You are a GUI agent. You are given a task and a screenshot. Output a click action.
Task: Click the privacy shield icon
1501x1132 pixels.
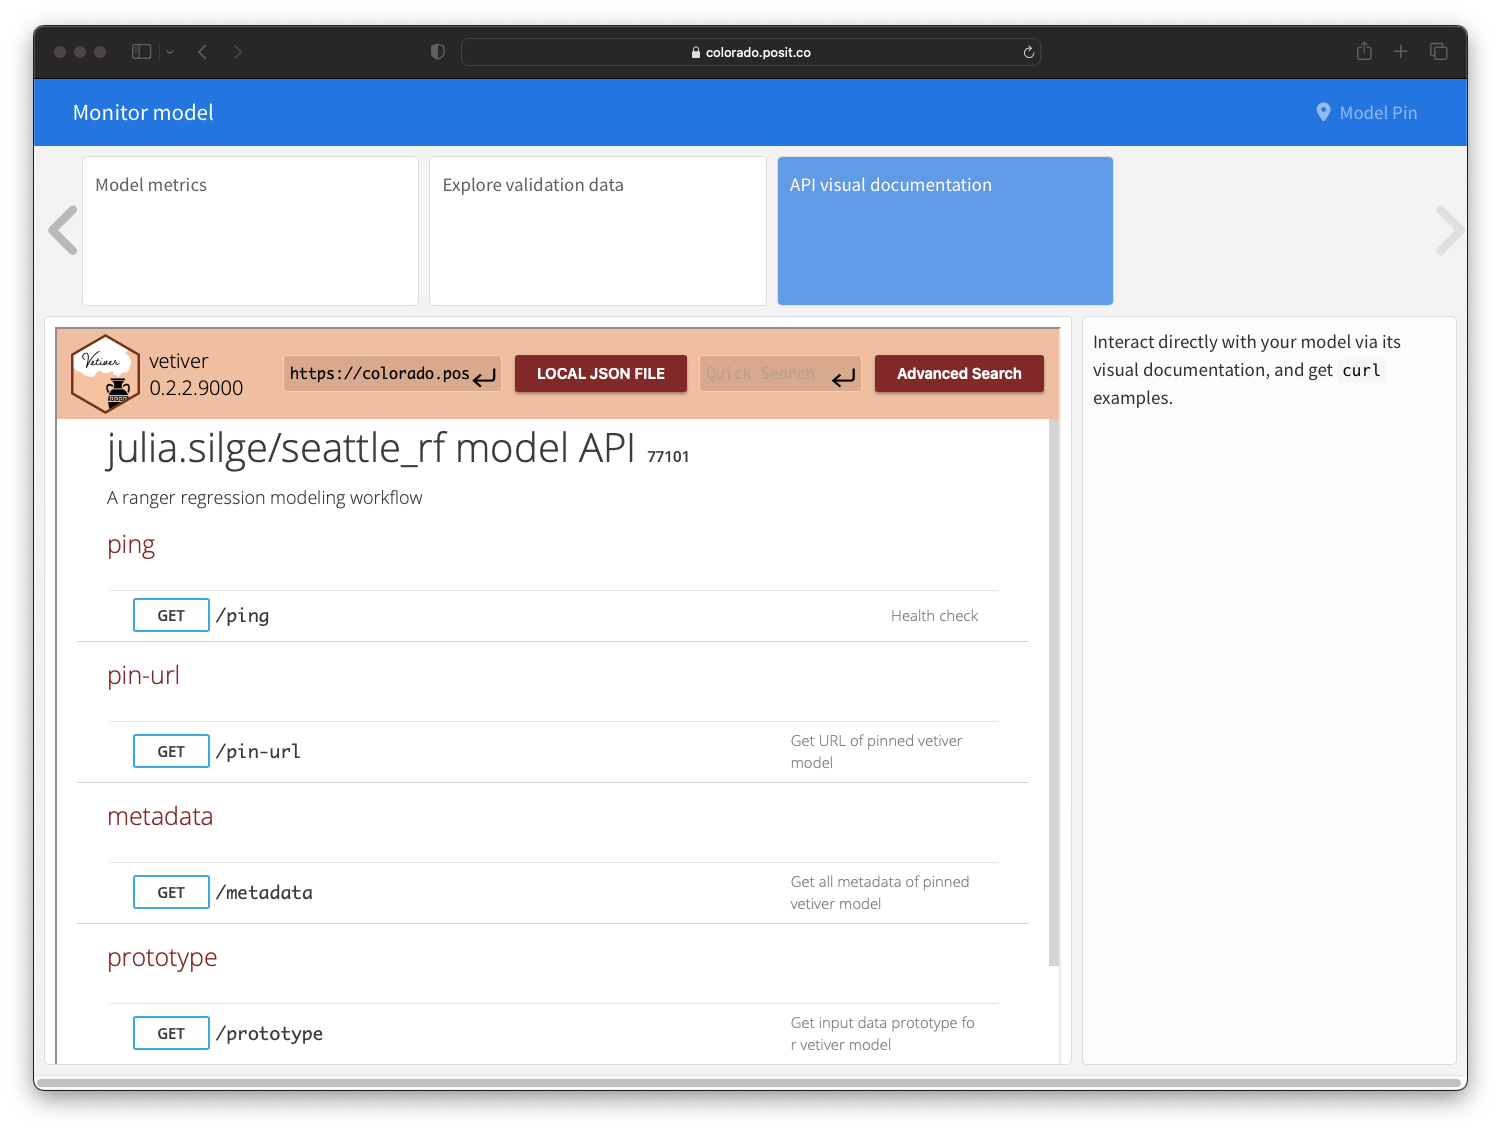438,52
